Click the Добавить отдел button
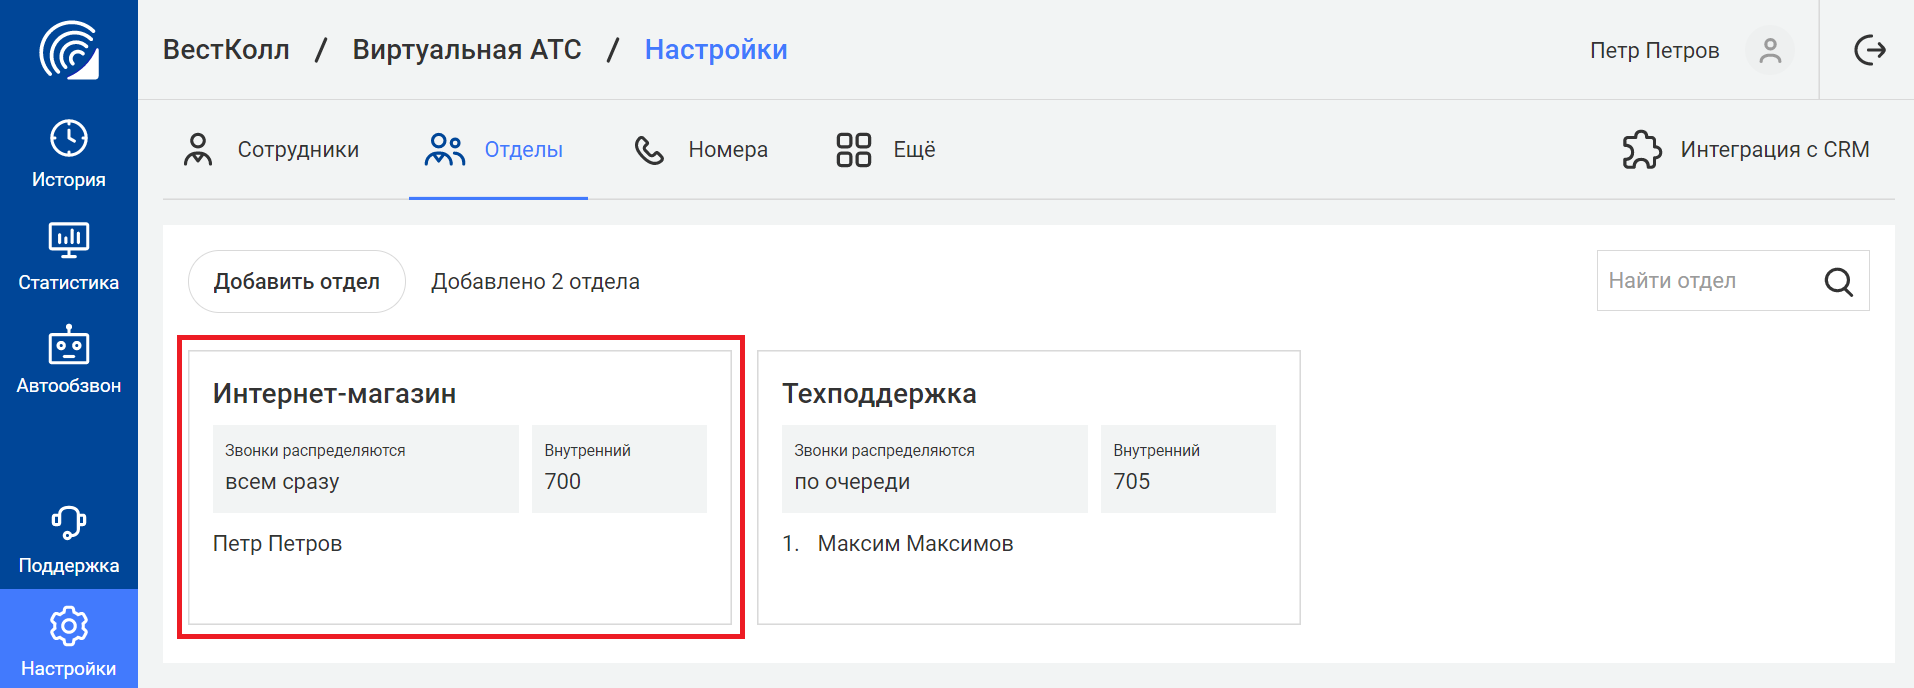The height and width of the screenshot is (688, 1914). pyautogui.click(x=297, y=282)
